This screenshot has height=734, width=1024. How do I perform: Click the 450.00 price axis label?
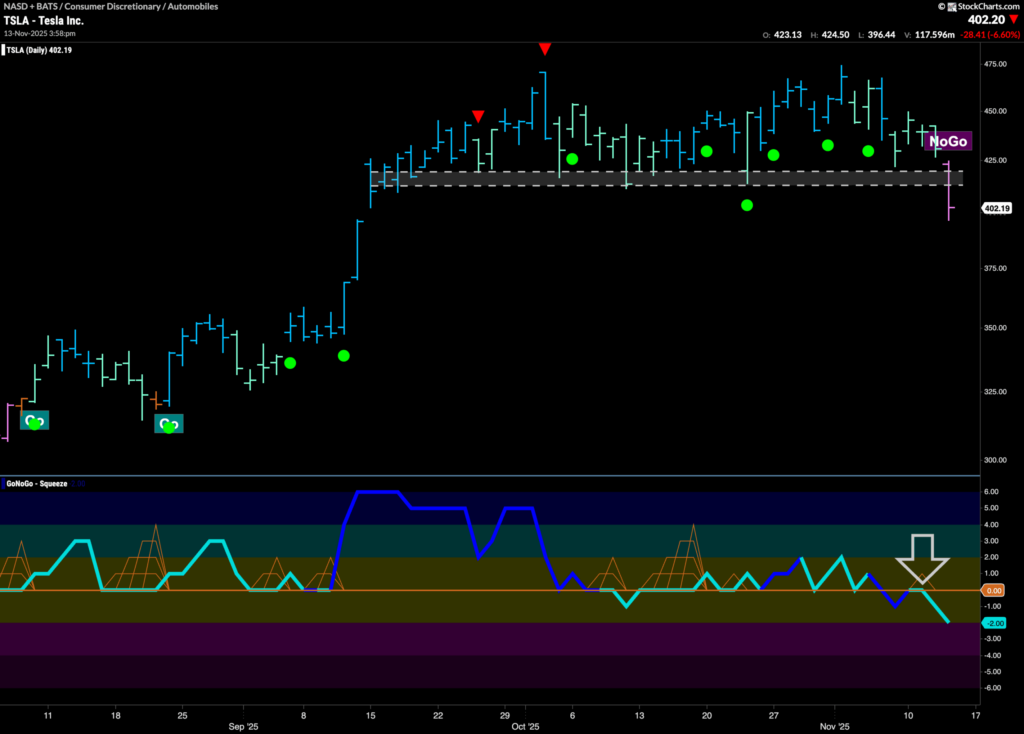[x=995, y=111]
